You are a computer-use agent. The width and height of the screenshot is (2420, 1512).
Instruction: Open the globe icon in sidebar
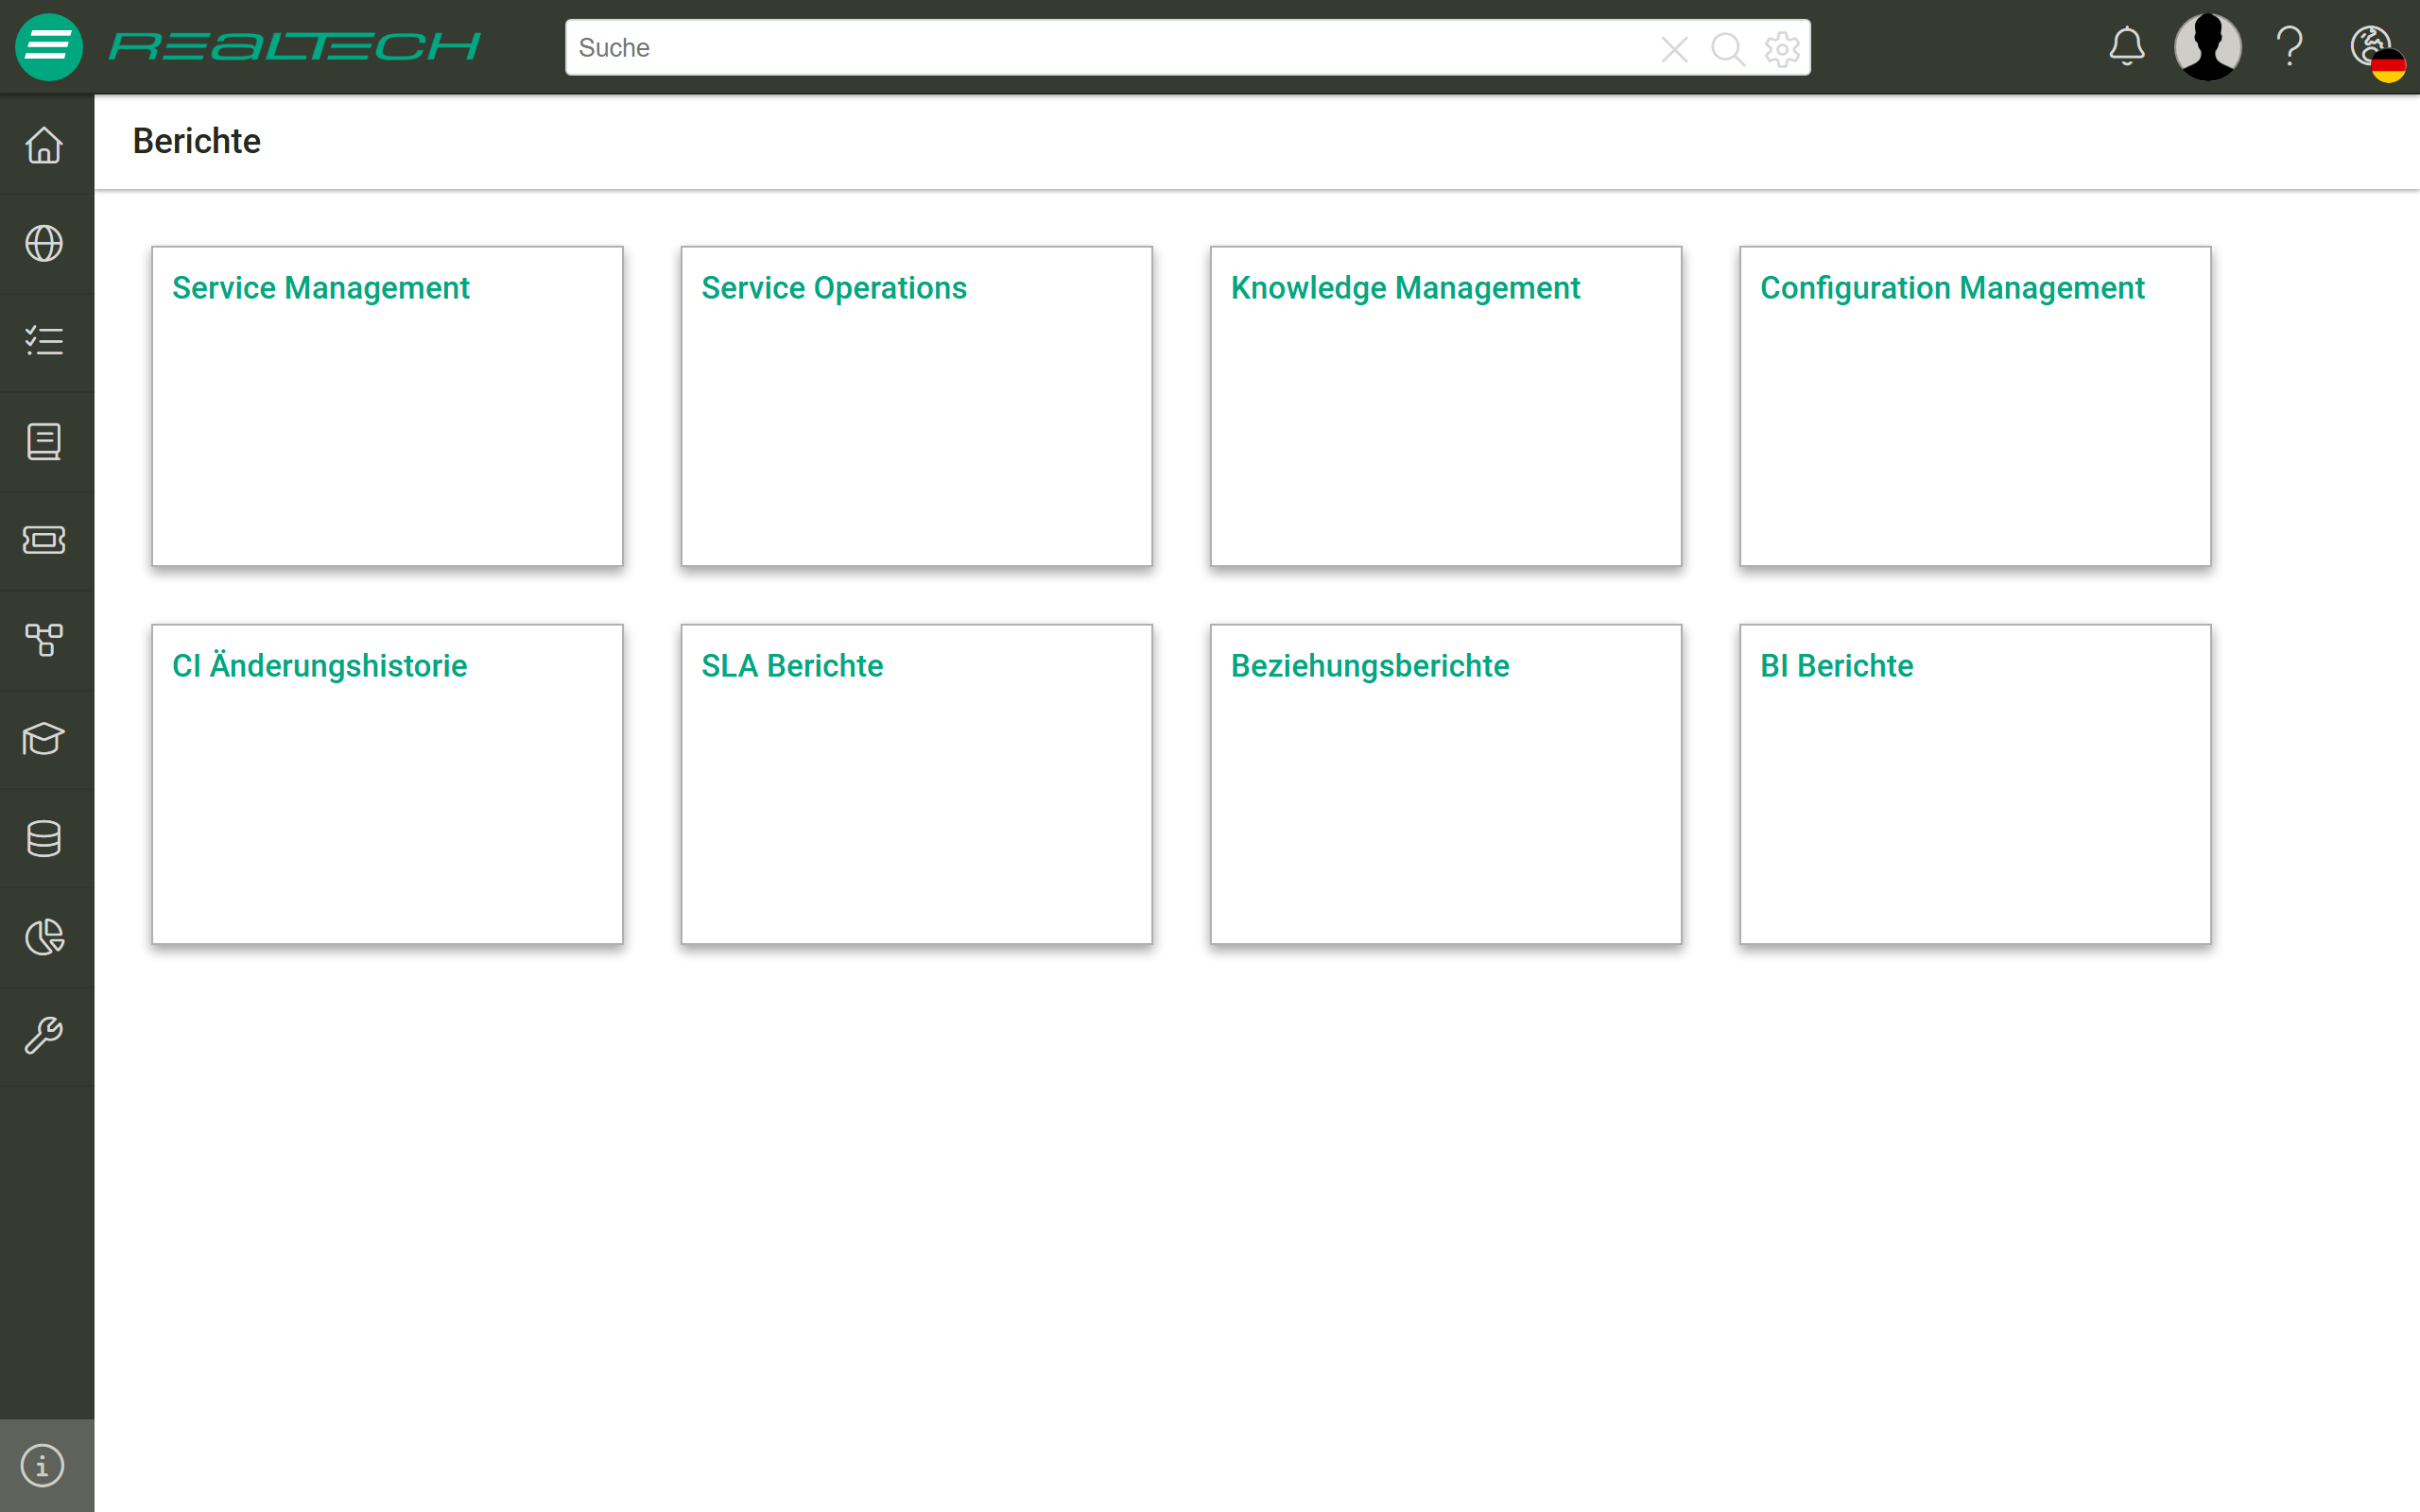pos(44,243)
